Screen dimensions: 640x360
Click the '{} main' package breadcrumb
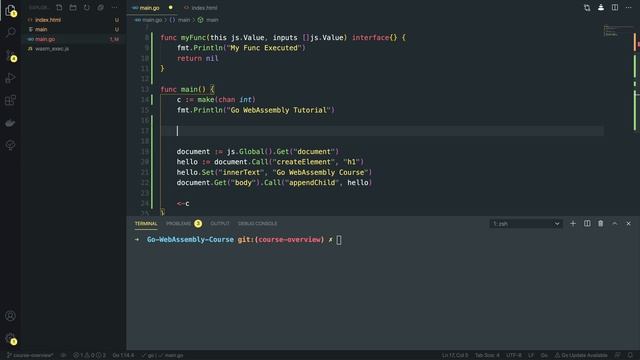coord(180,20)
